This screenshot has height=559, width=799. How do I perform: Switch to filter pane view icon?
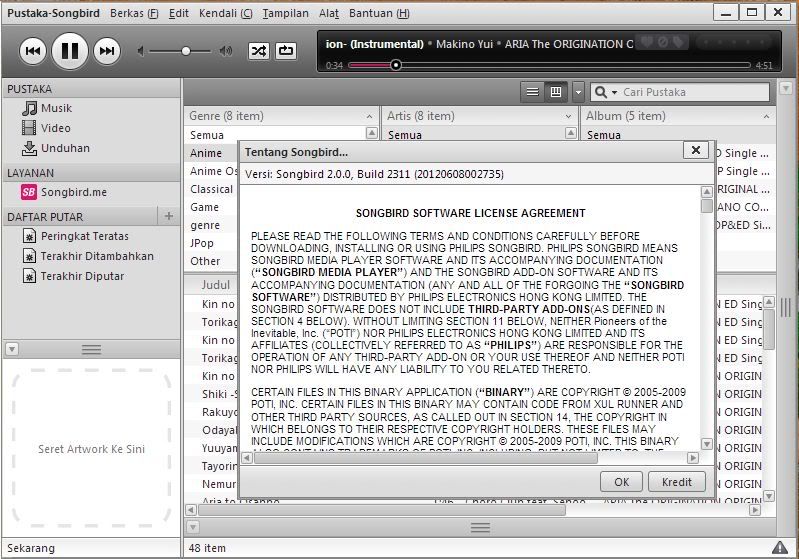pyautogui.click(x=556, y=92)
